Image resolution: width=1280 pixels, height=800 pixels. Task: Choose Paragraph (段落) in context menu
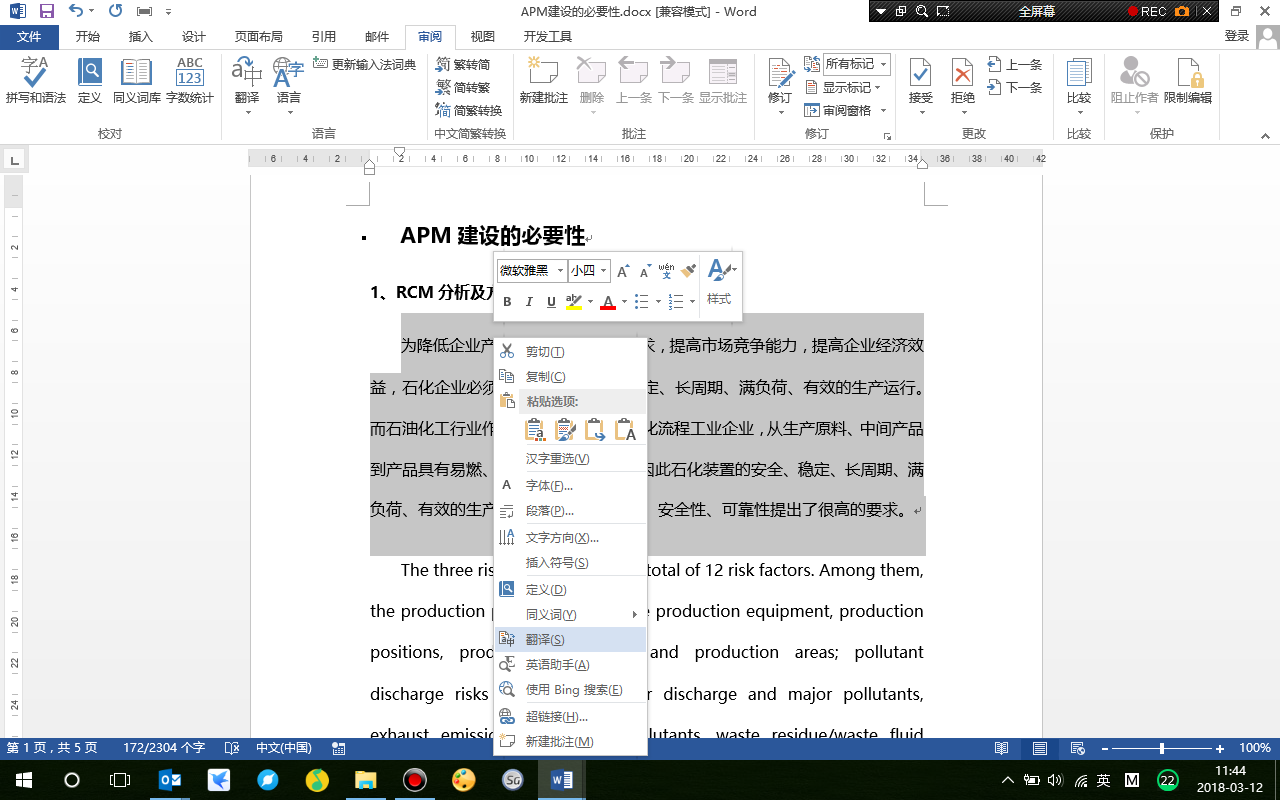(571, 510)
